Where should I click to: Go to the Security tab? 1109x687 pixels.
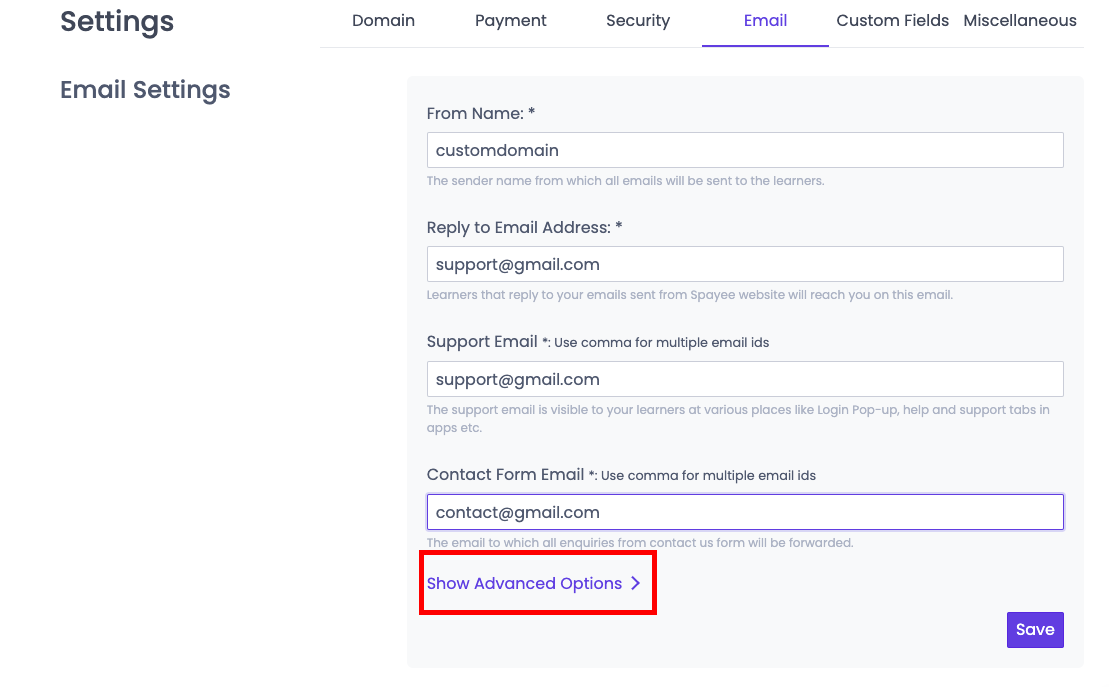[x=638, y=21]
